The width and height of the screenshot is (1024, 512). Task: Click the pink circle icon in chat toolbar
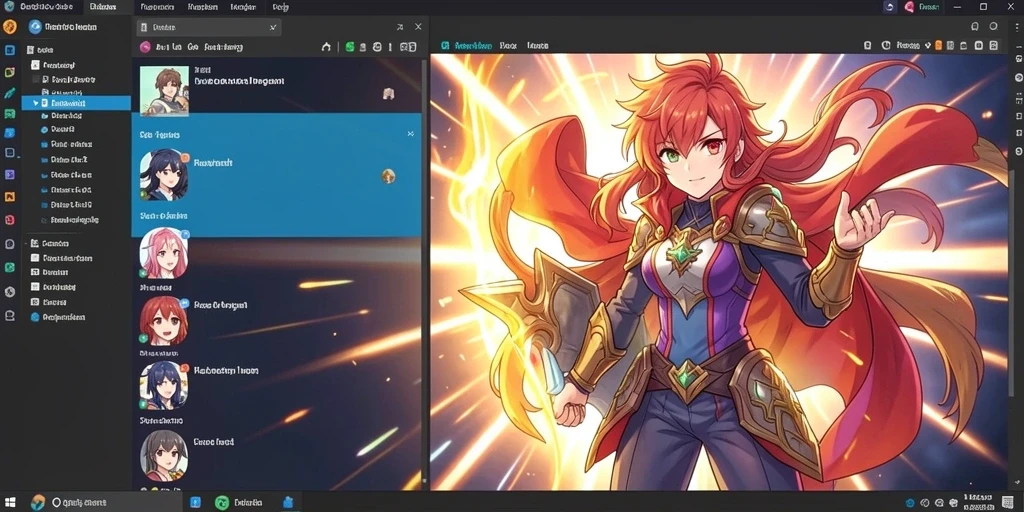tap(146, 47)
